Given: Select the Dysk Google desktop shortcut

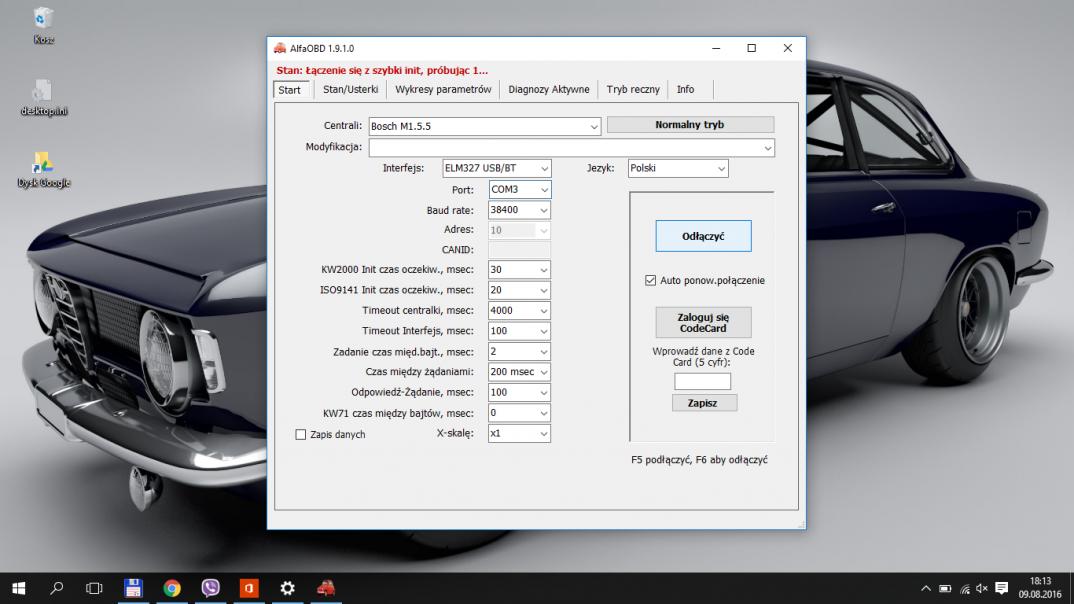Looking at the screenshot, I should pos(43,164).
